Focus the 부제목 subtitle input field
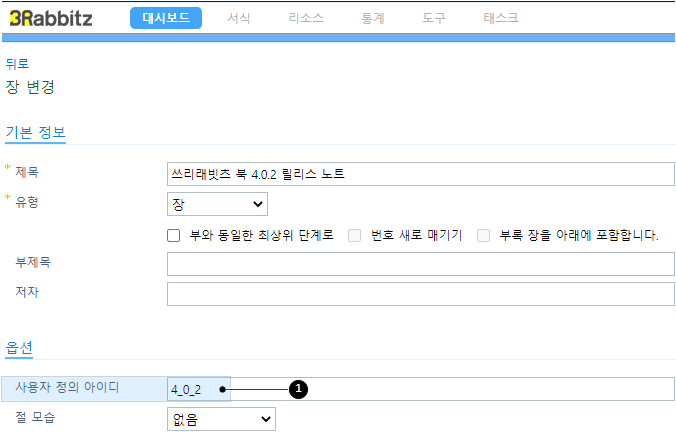 421,264
